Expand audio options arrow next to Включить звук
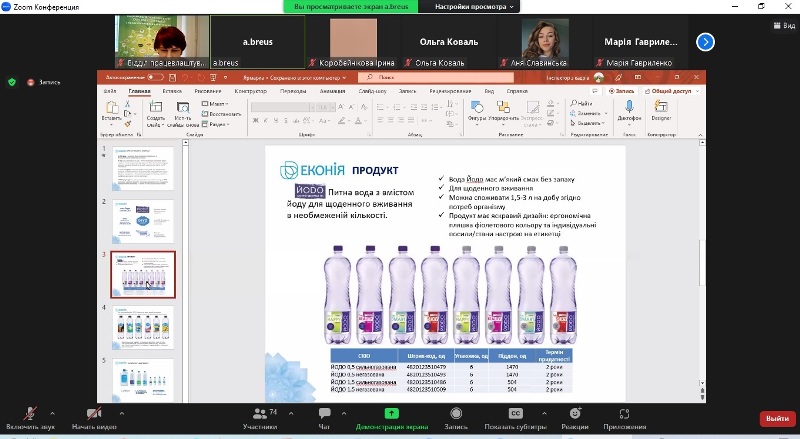This screenshot has width=800, height=439. pos(53,413)
